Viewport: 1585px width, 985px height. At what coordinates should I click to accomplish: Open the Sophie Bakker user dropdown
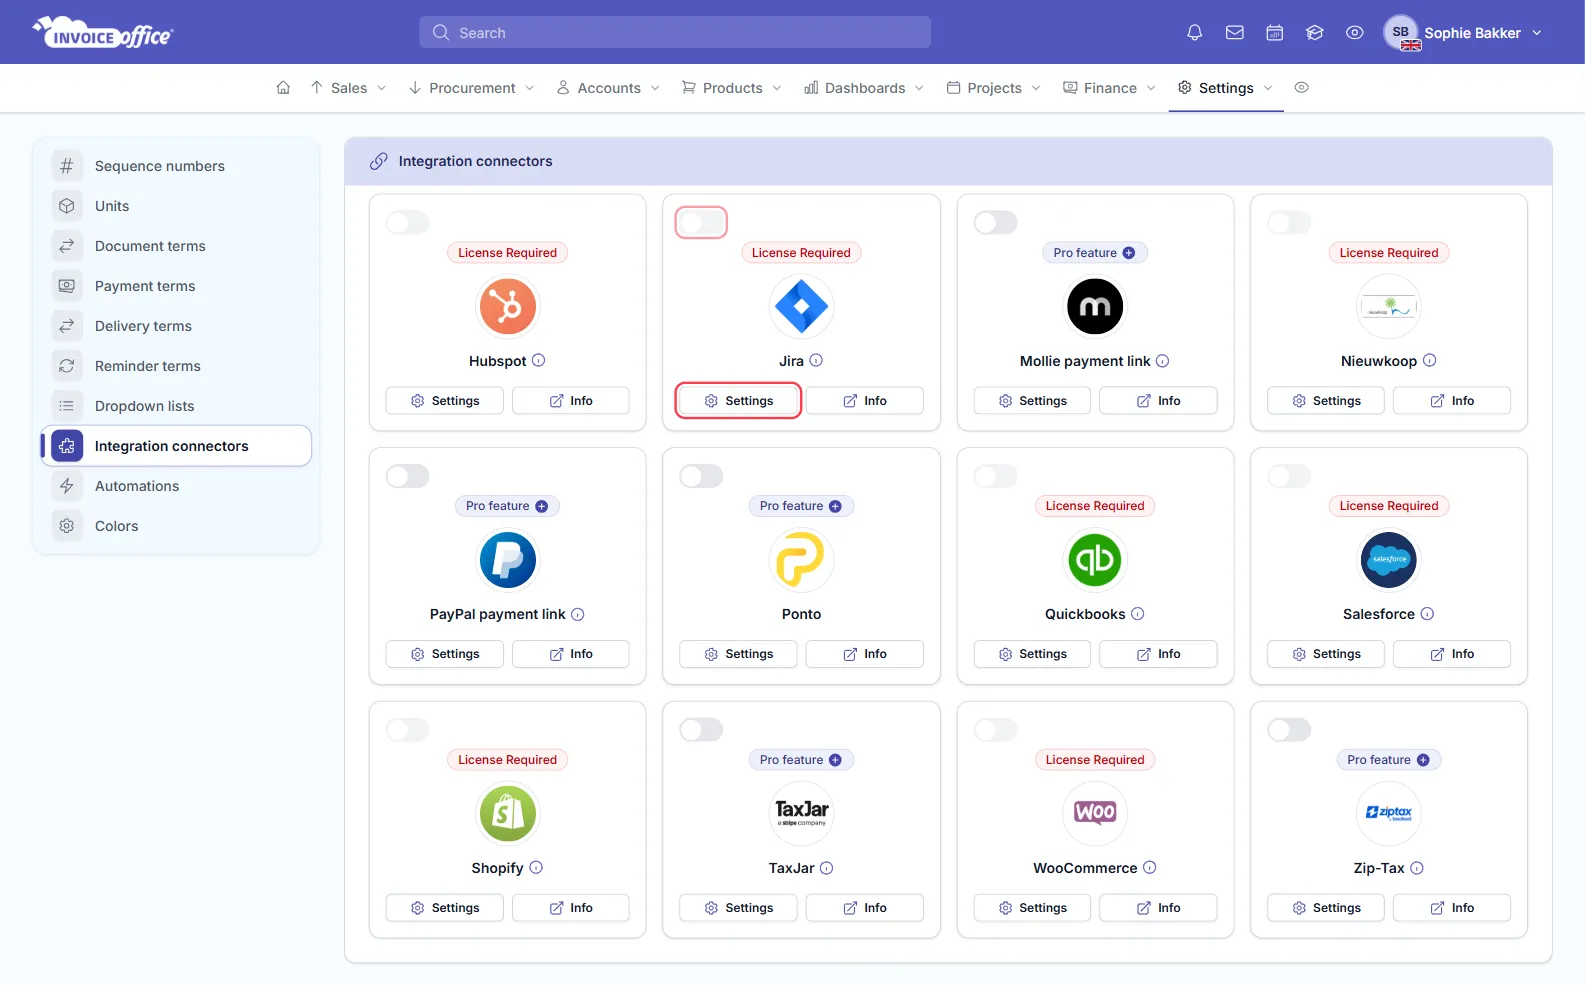tap(1462, 33)
